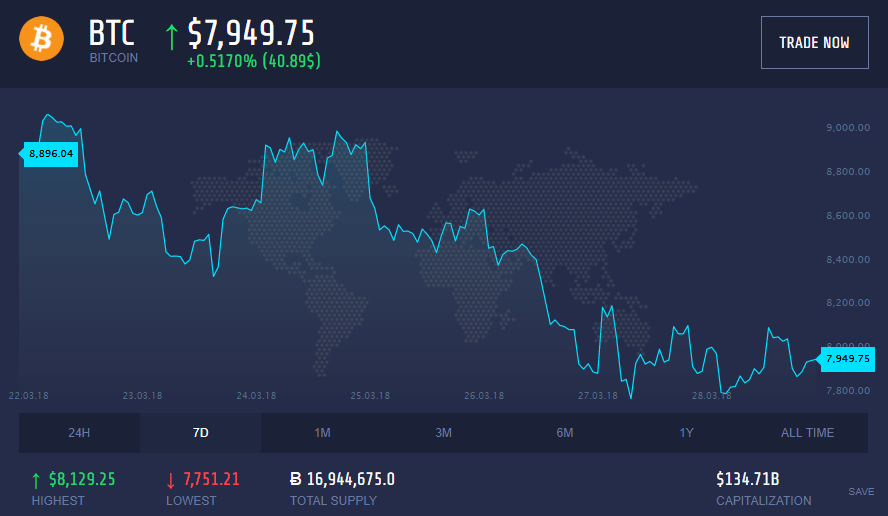Select the ALL TIME range tab
The height and width of the screenshot is (516, 888).
(x=808, y=433)
